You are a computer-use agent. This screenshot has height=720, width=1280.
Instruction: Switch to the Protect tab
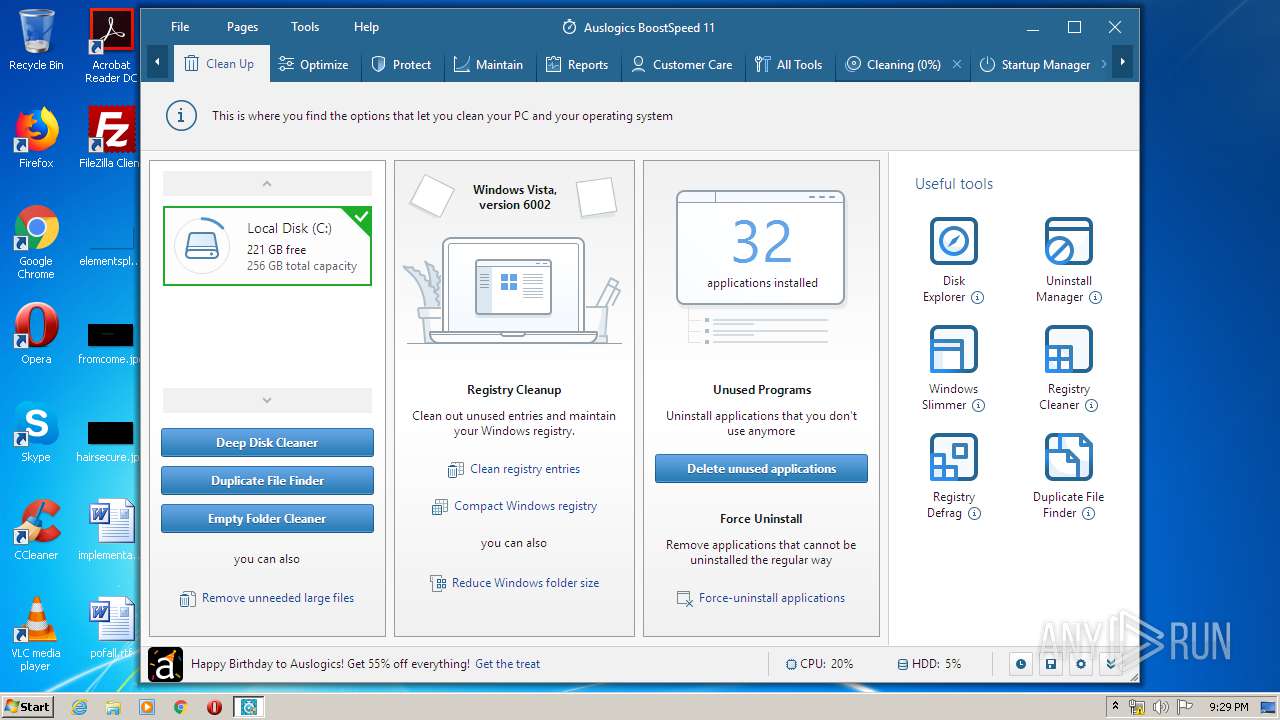401,64
